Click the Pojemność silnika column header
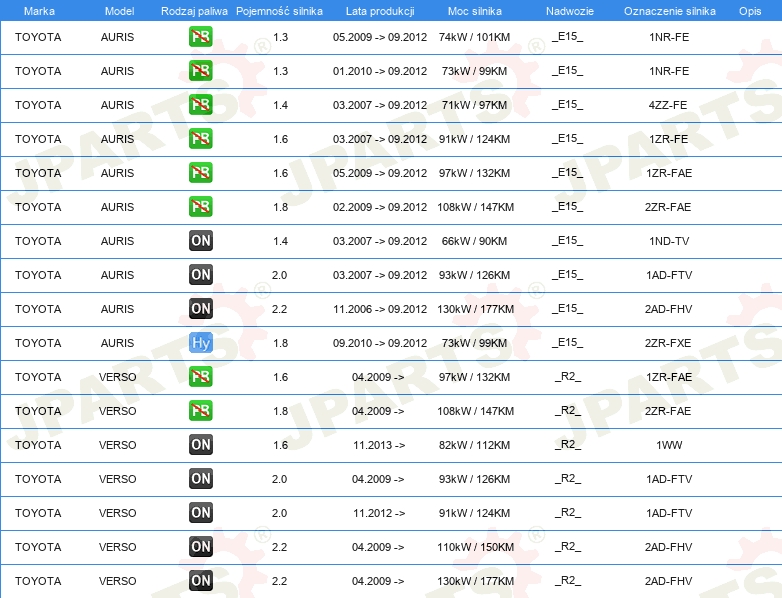The height and width of the screenshot is (598, 782). click(279, 11)
